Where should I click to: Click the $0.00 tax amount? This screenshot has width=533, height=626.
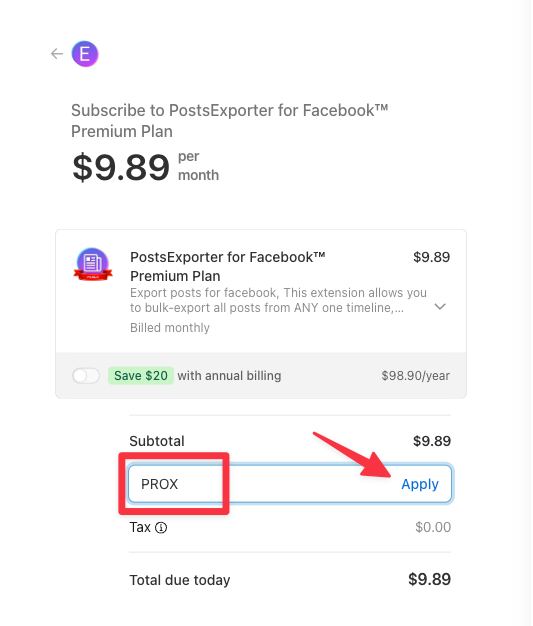pos(433,527)
